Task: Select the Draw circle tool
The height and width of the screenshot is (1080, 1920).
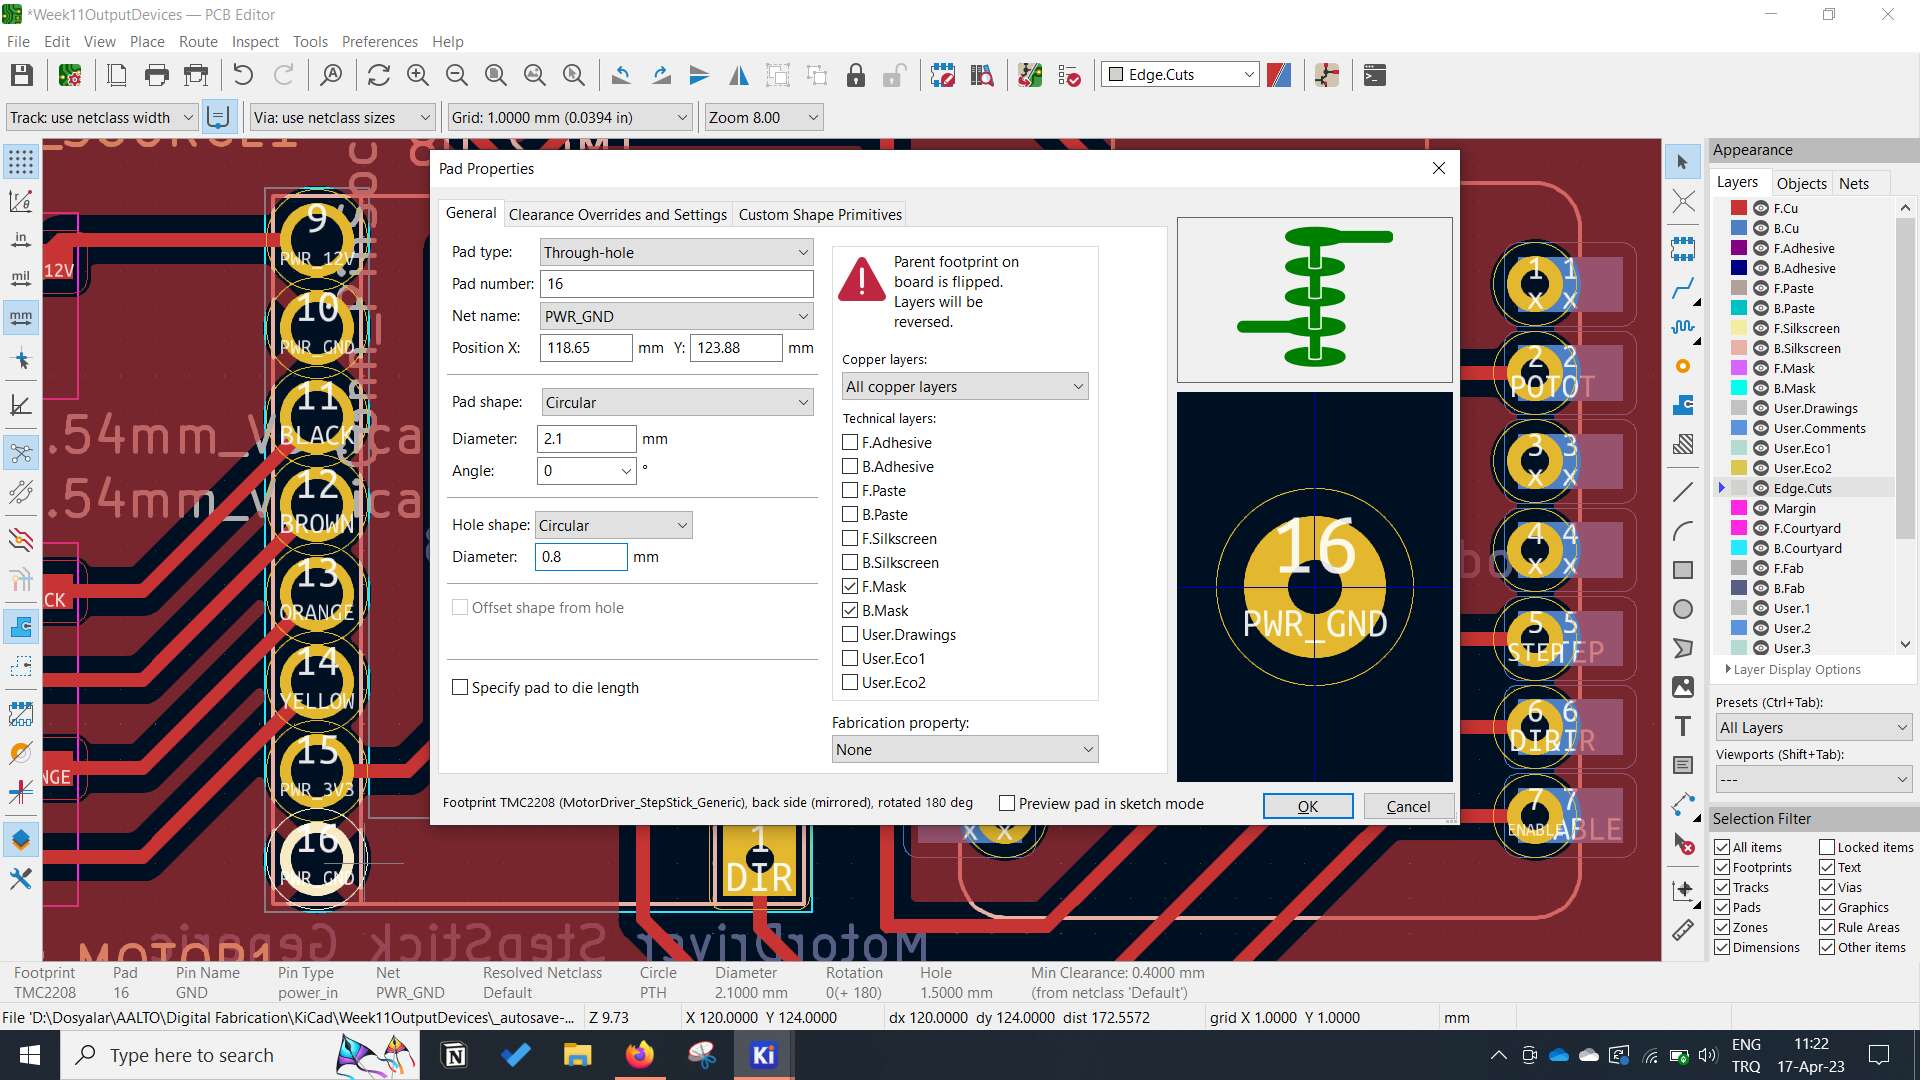Action: pyautogui.click(x=1683, y=609)
